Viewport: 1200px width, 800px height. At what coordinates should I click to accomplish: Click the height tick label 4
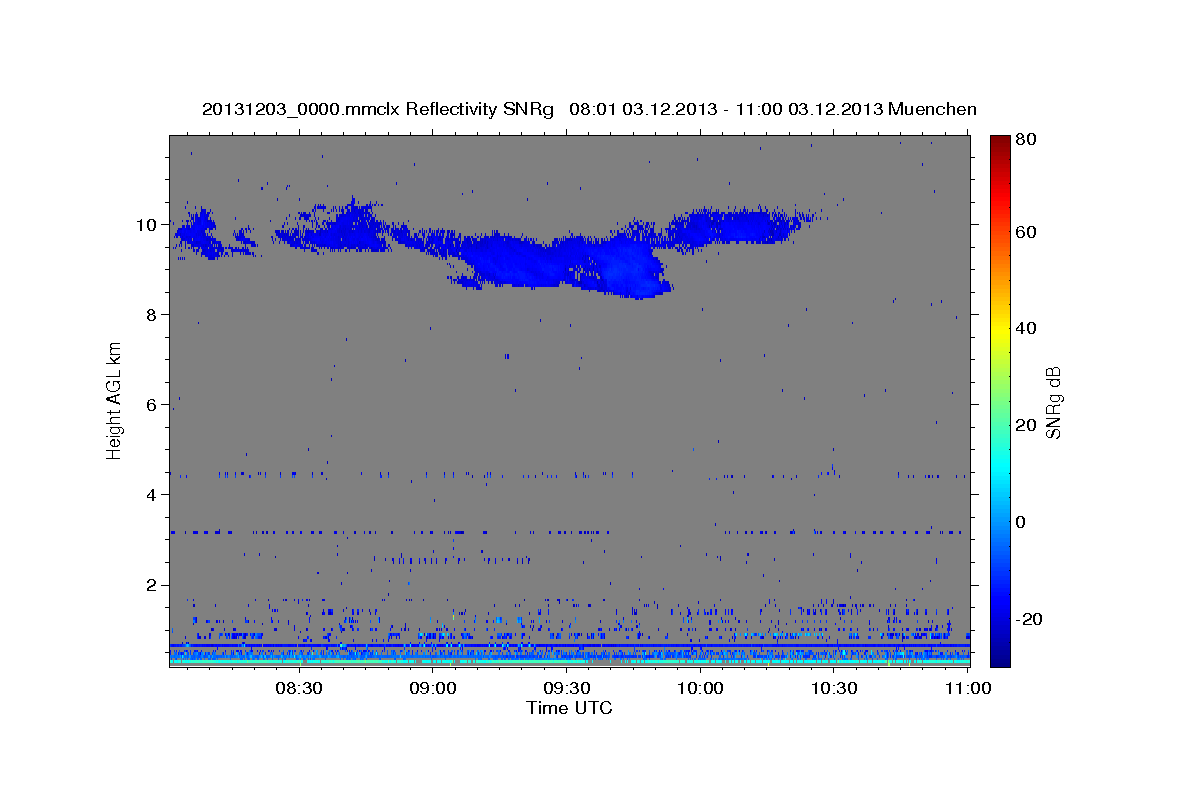153,495
